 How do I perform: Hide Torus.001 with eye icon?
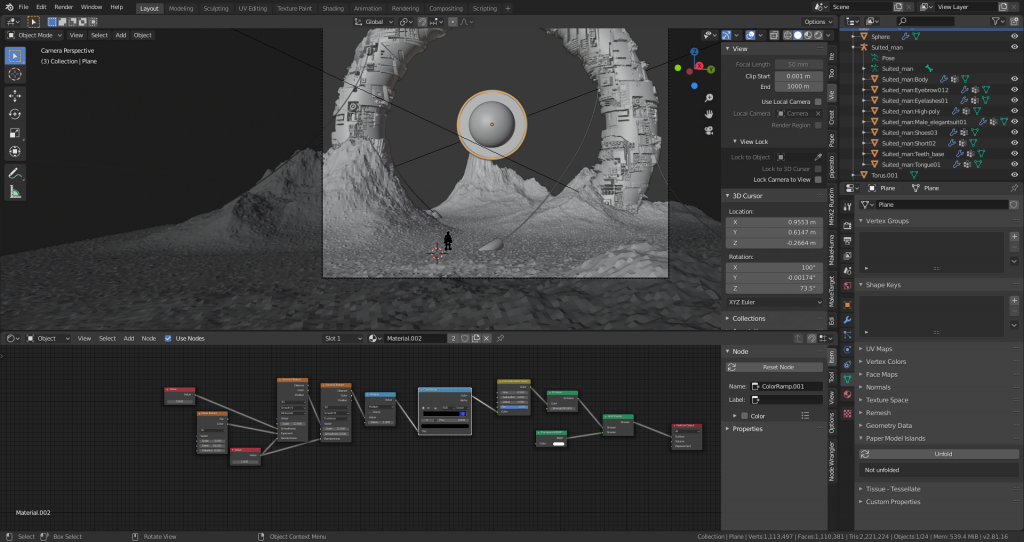(1014, 175)
